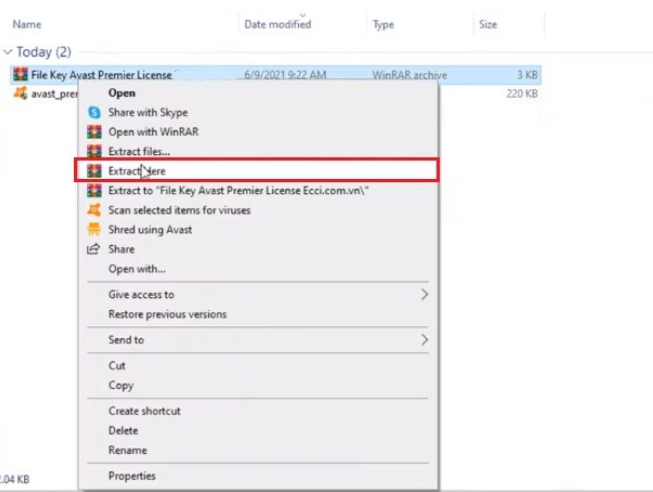
Task: Select Cut from context menu
Action: (x=117, y=365)
